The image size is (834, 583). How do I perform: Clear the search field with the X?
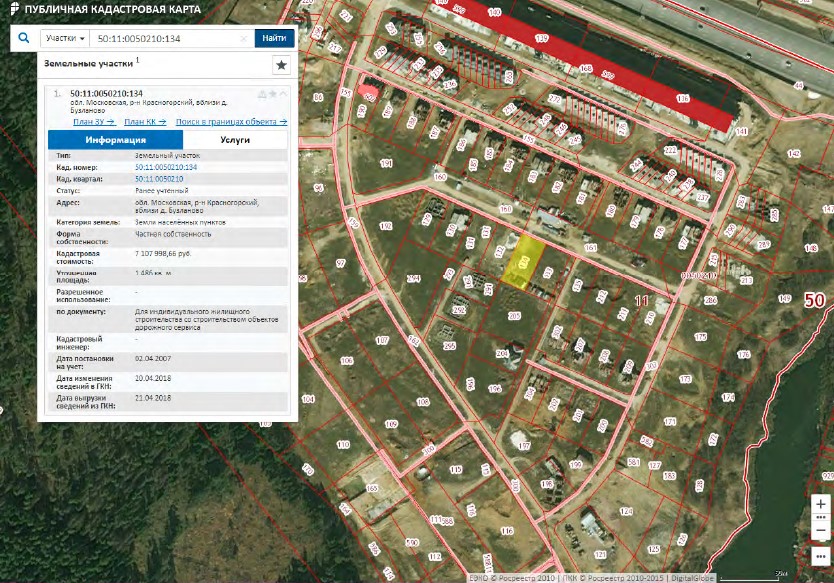pyautogui.click(x=244, y=38)
